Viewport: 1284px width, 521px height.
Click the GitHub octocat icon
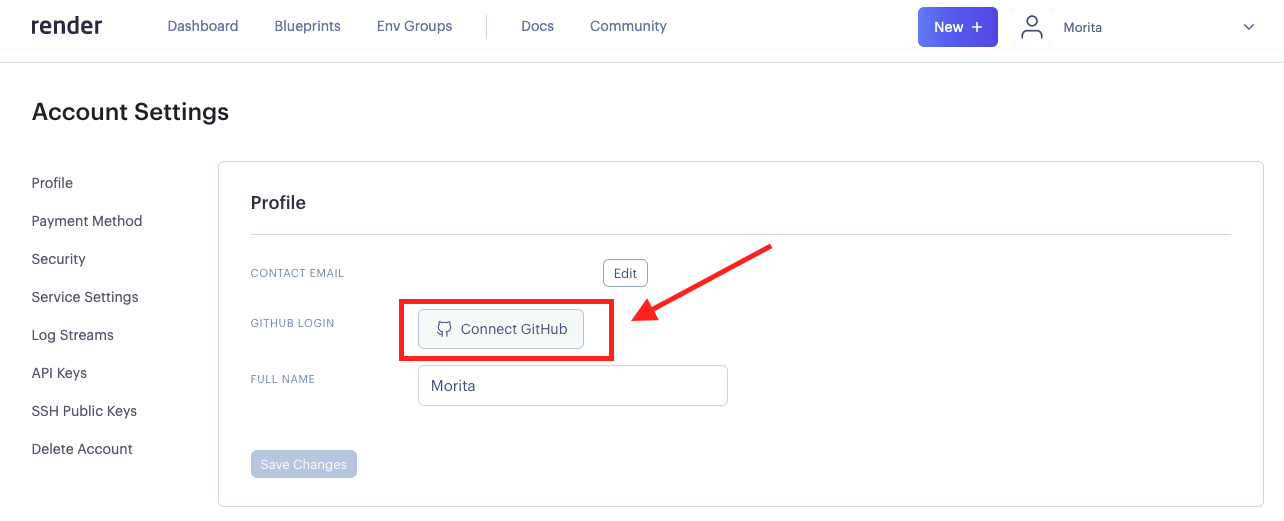point(444,329)
